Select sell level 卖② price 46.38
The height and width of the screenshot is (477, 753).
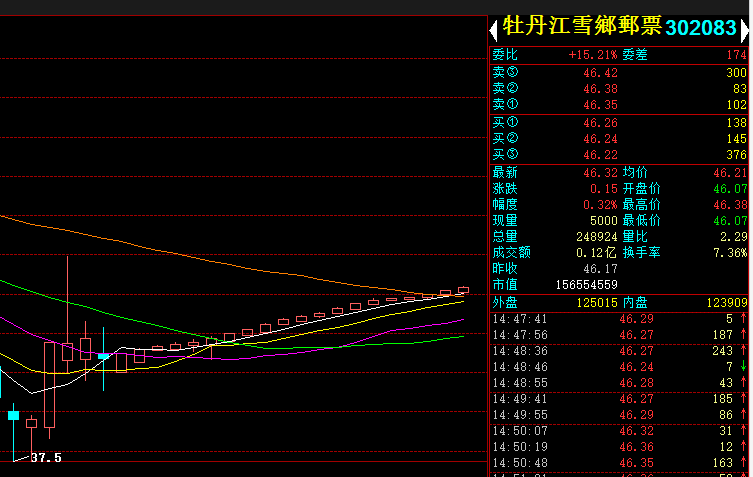point(600,89)
